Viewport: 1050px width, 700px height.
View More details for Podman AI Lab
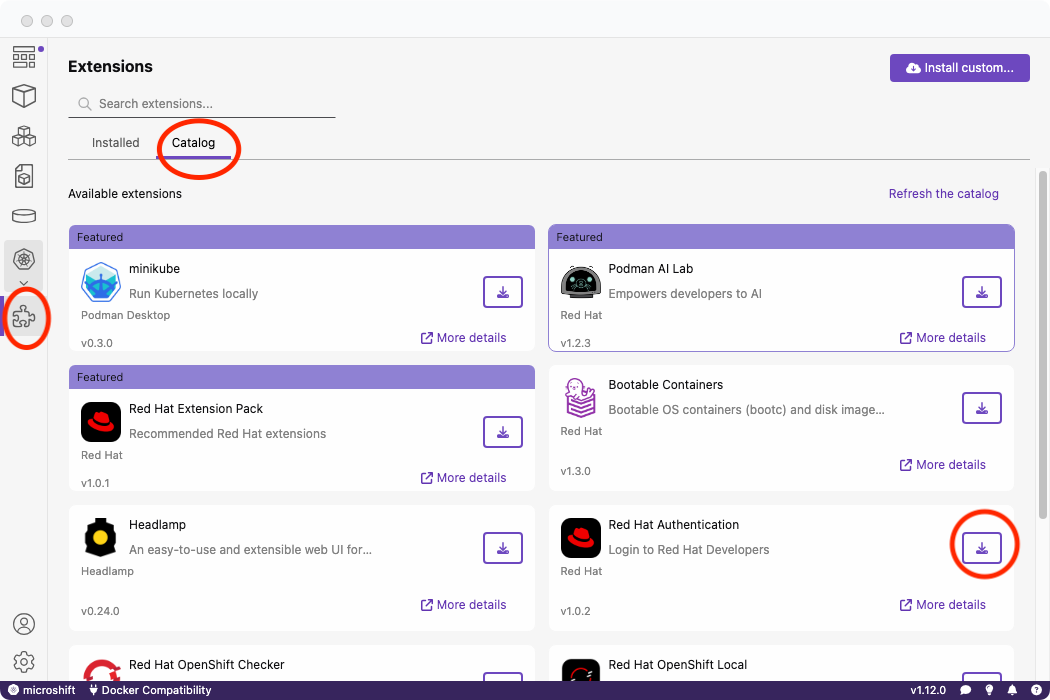pyautogui.click(x=942, y=338)
